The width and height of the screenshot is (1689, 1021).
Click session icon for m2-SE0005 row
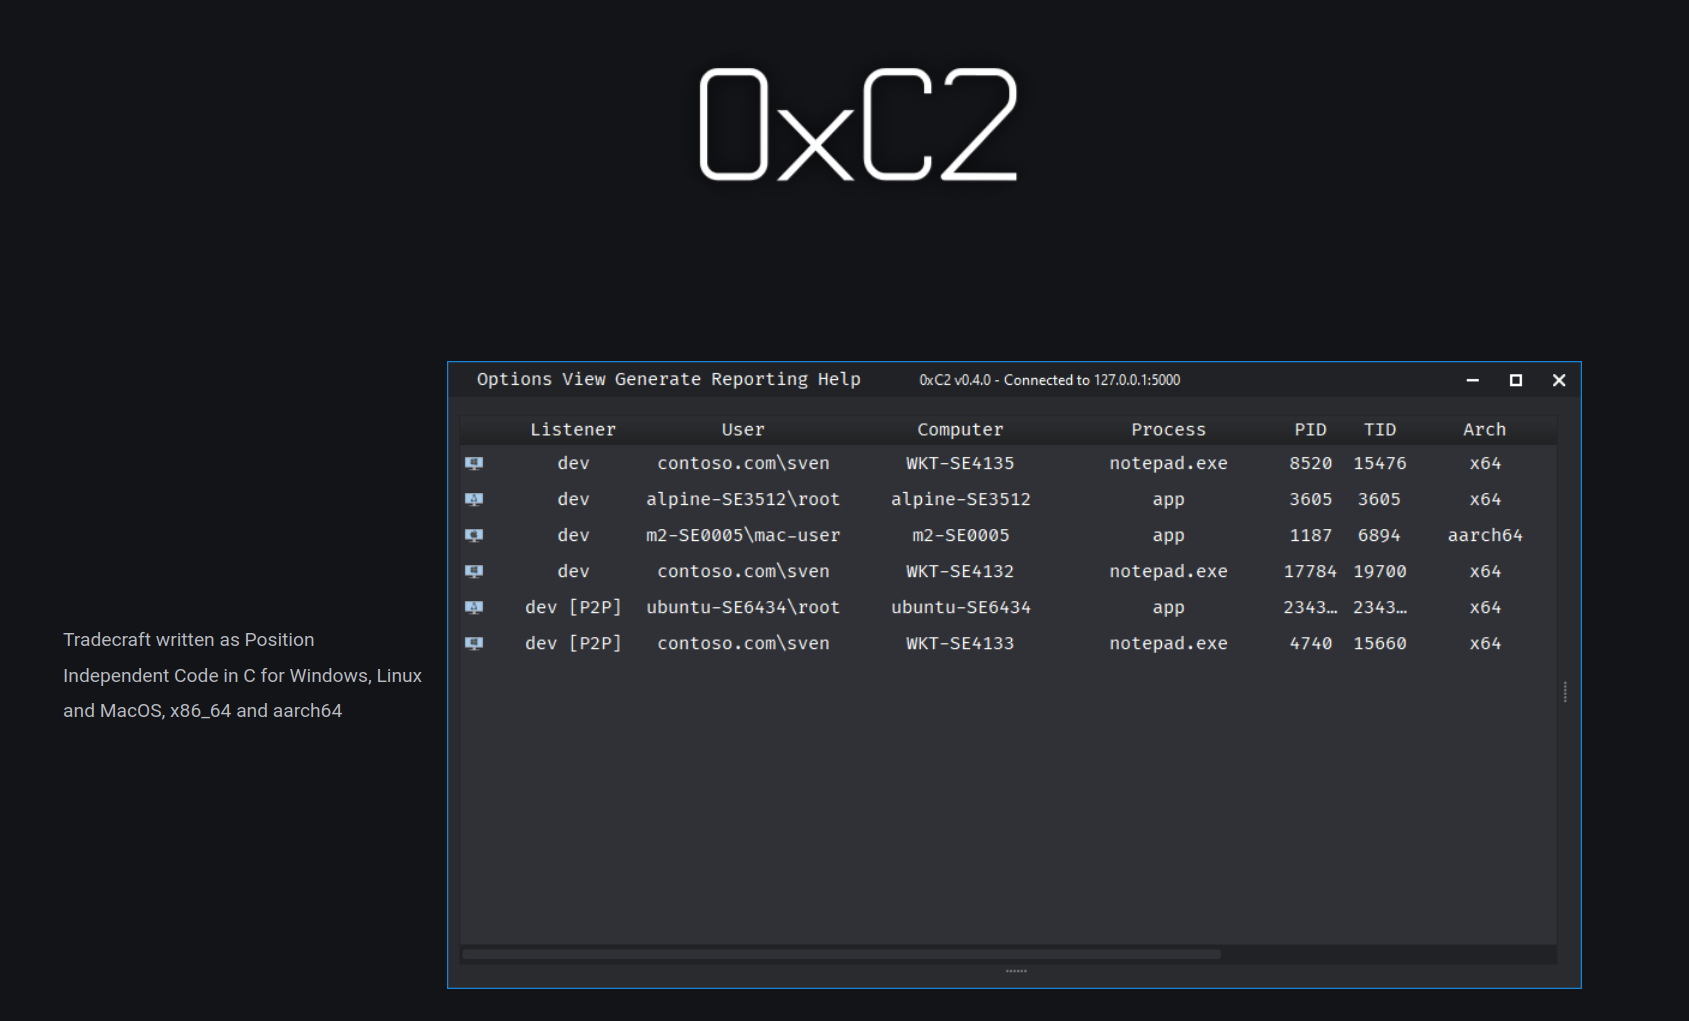(x=474, y=535)
